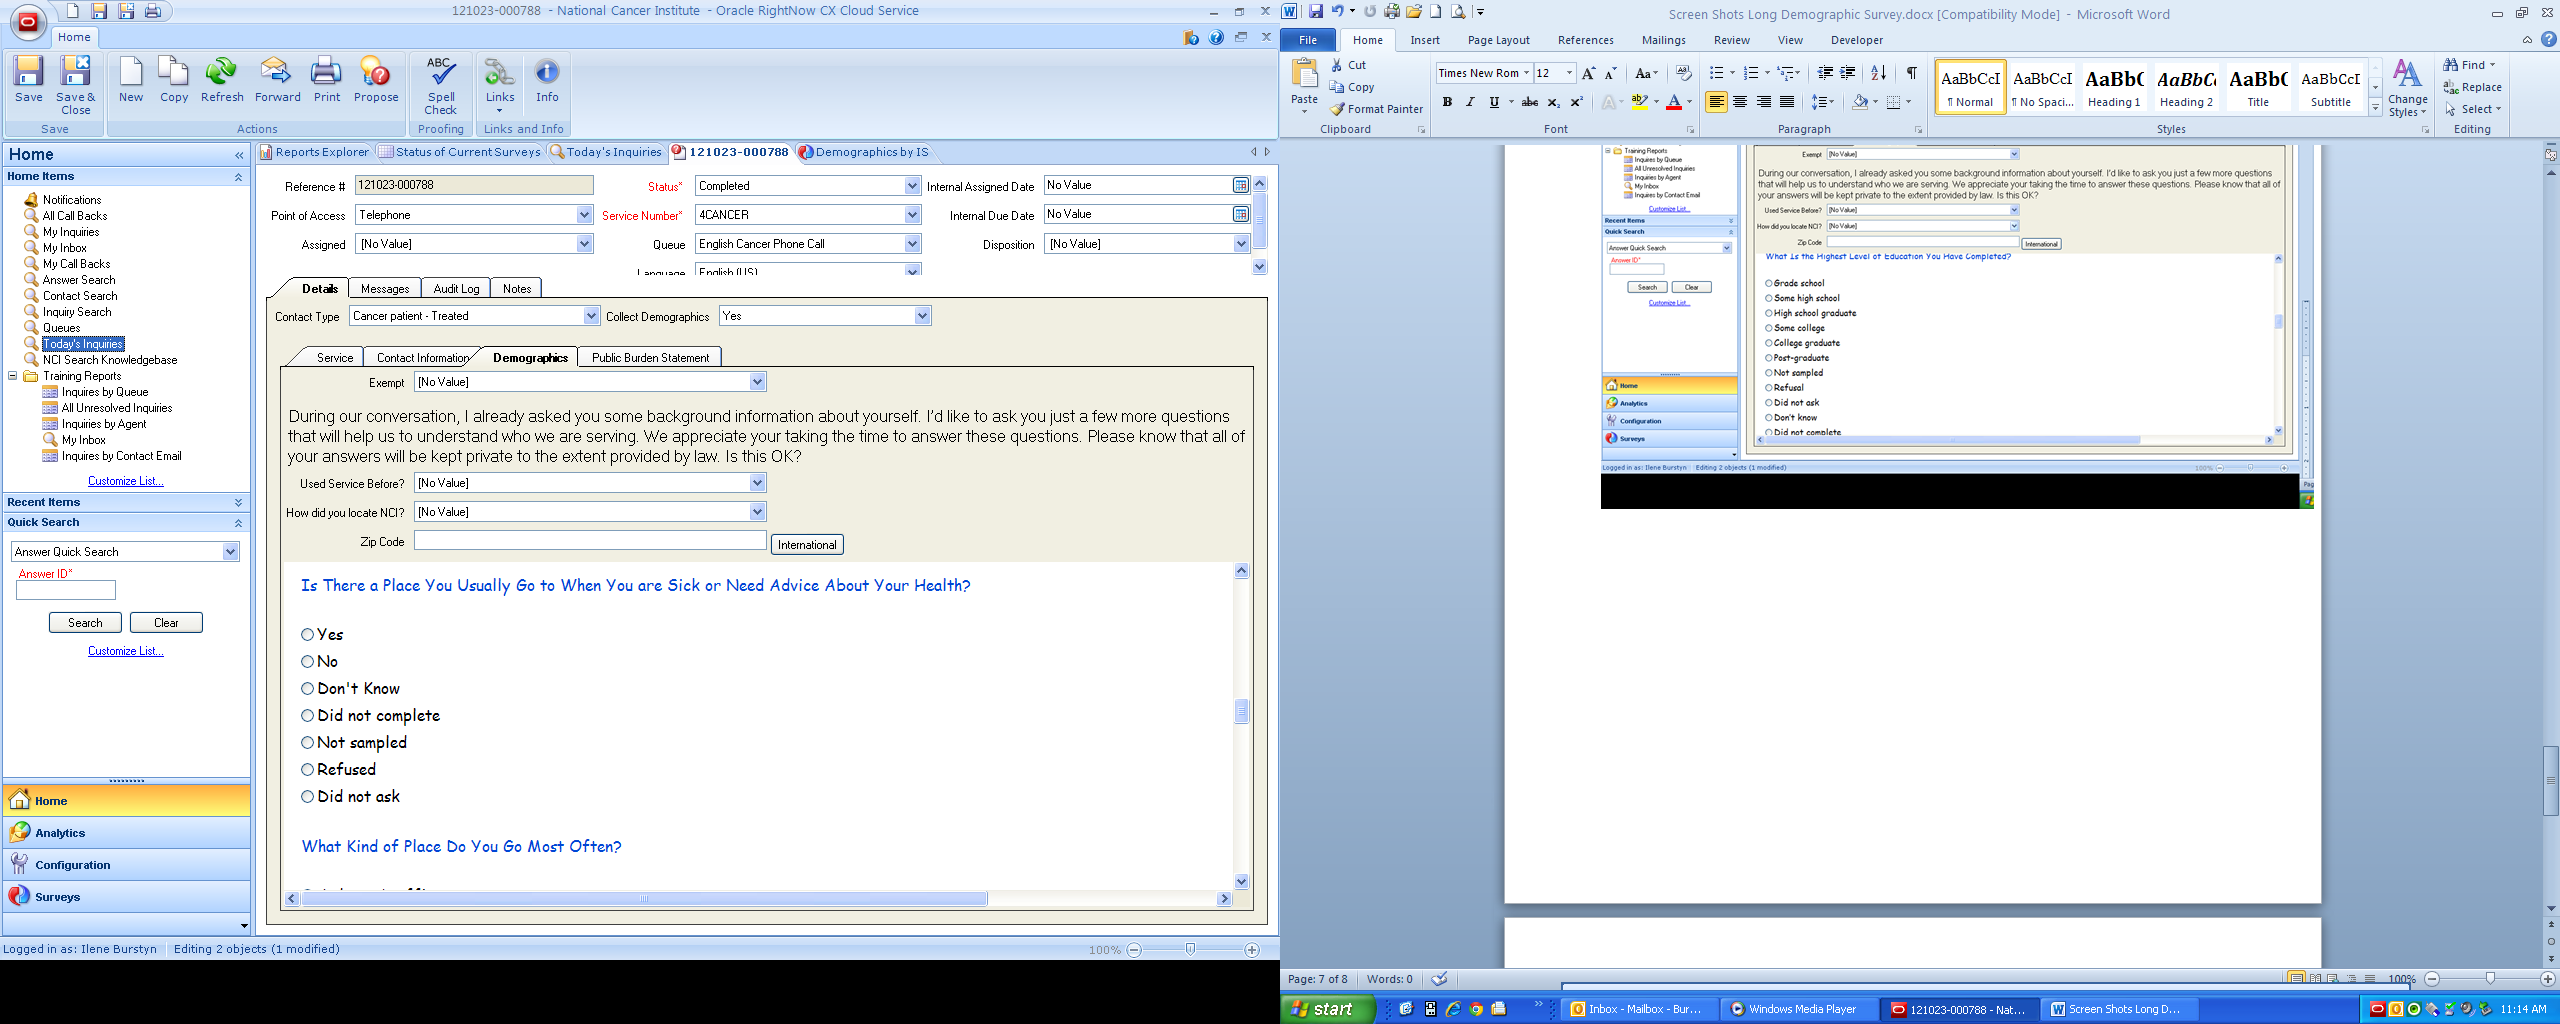
Task: Select the No radio button
Action: [x=308, y=662]
